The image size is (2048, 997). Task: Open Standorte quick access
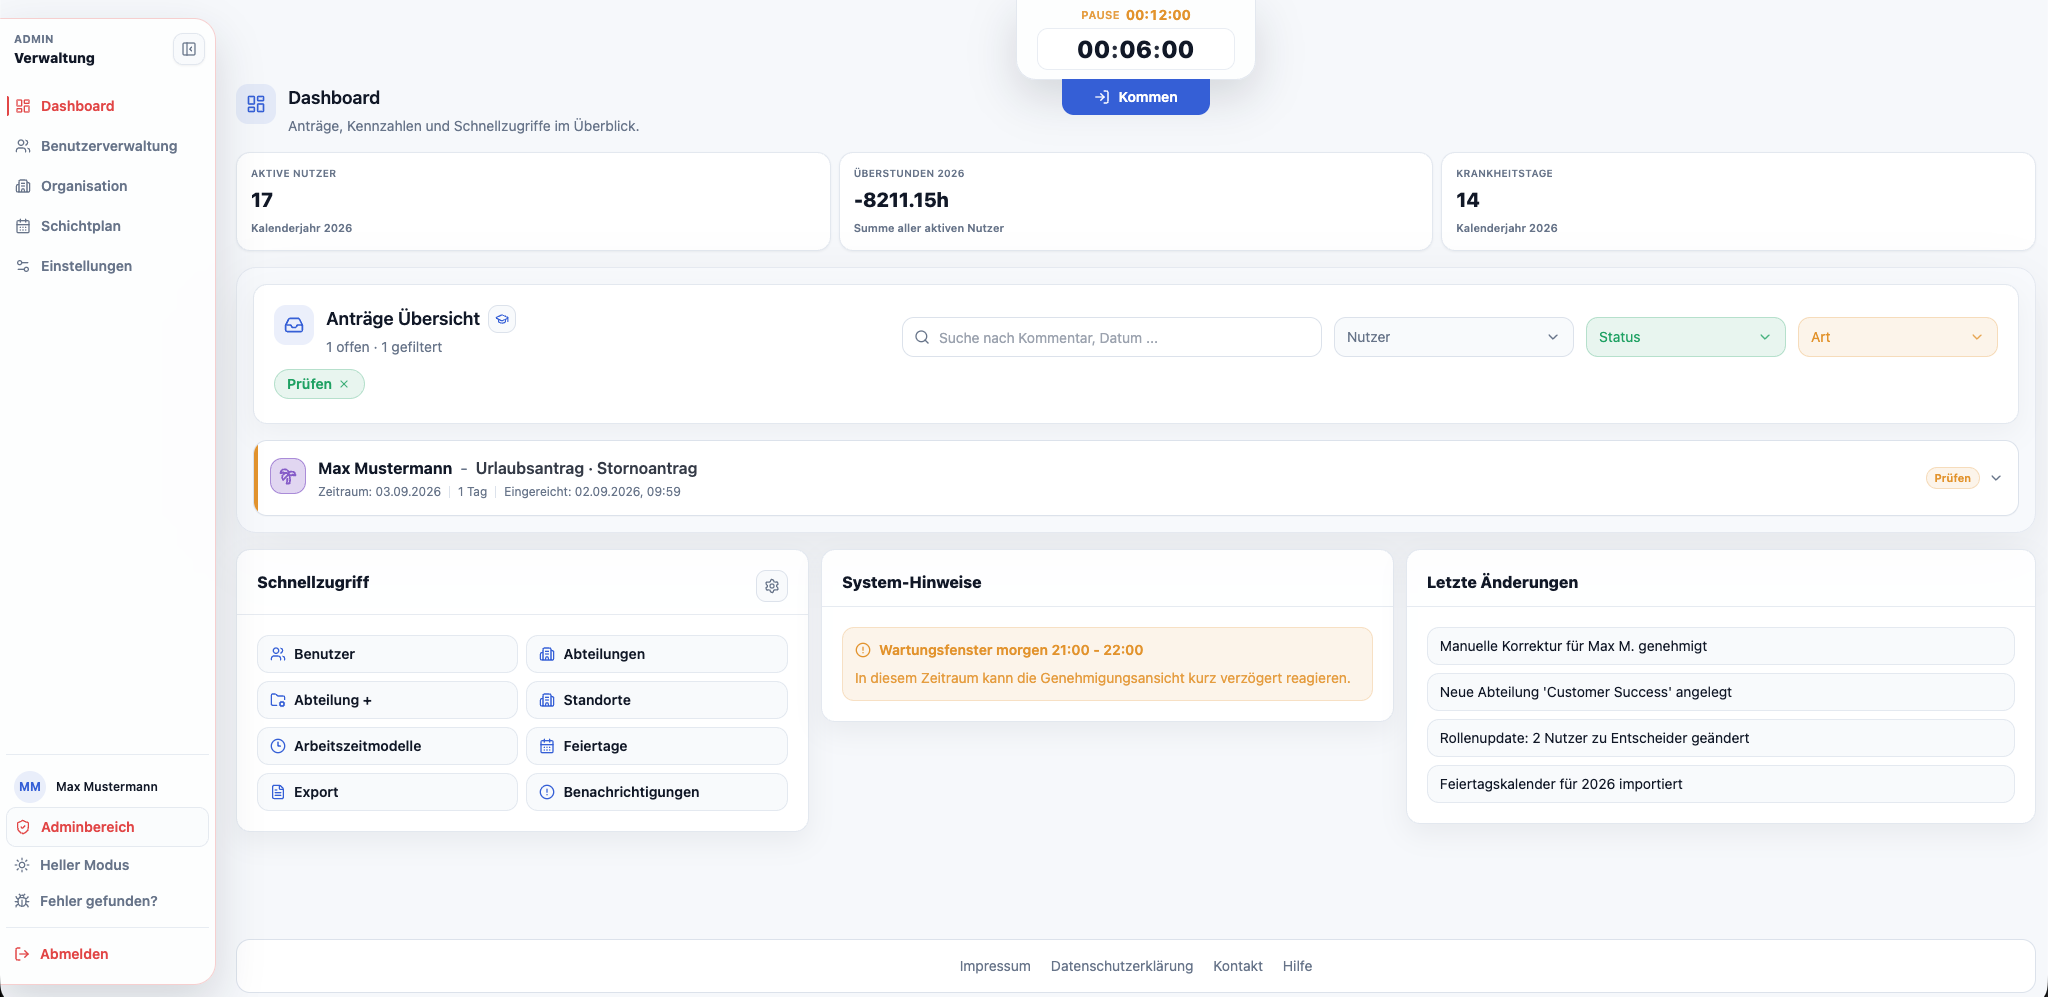click(x=657, y=700)
